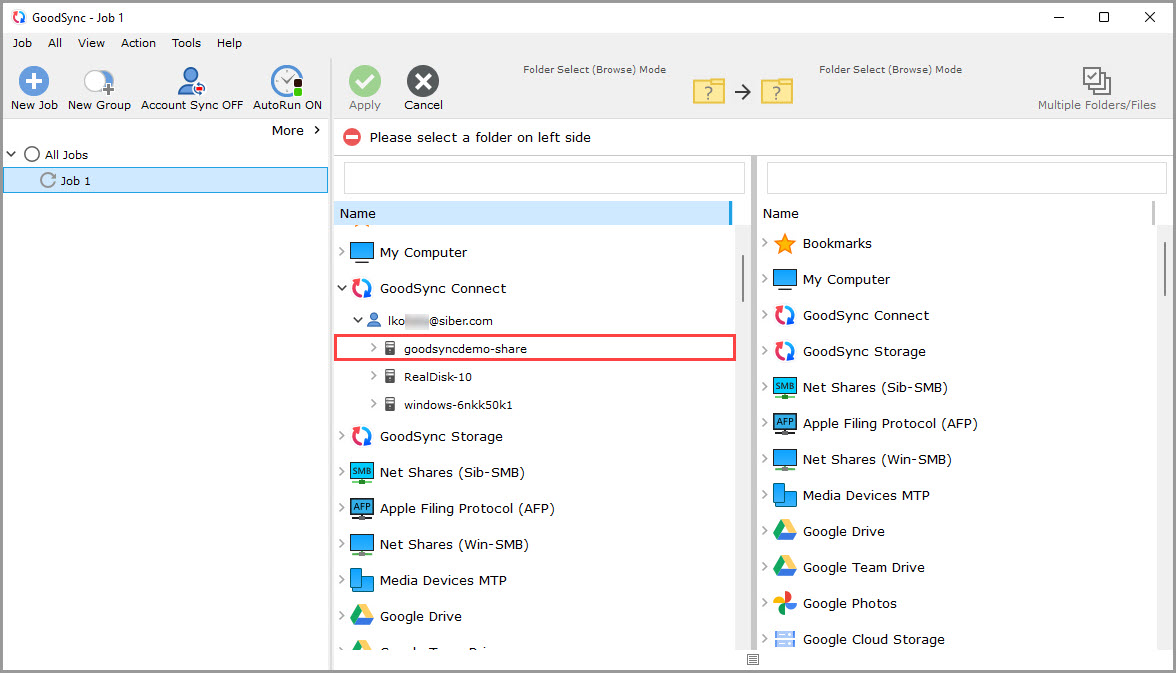
Task: Click left pane Name column header
Action: click(x=532, y=213)
